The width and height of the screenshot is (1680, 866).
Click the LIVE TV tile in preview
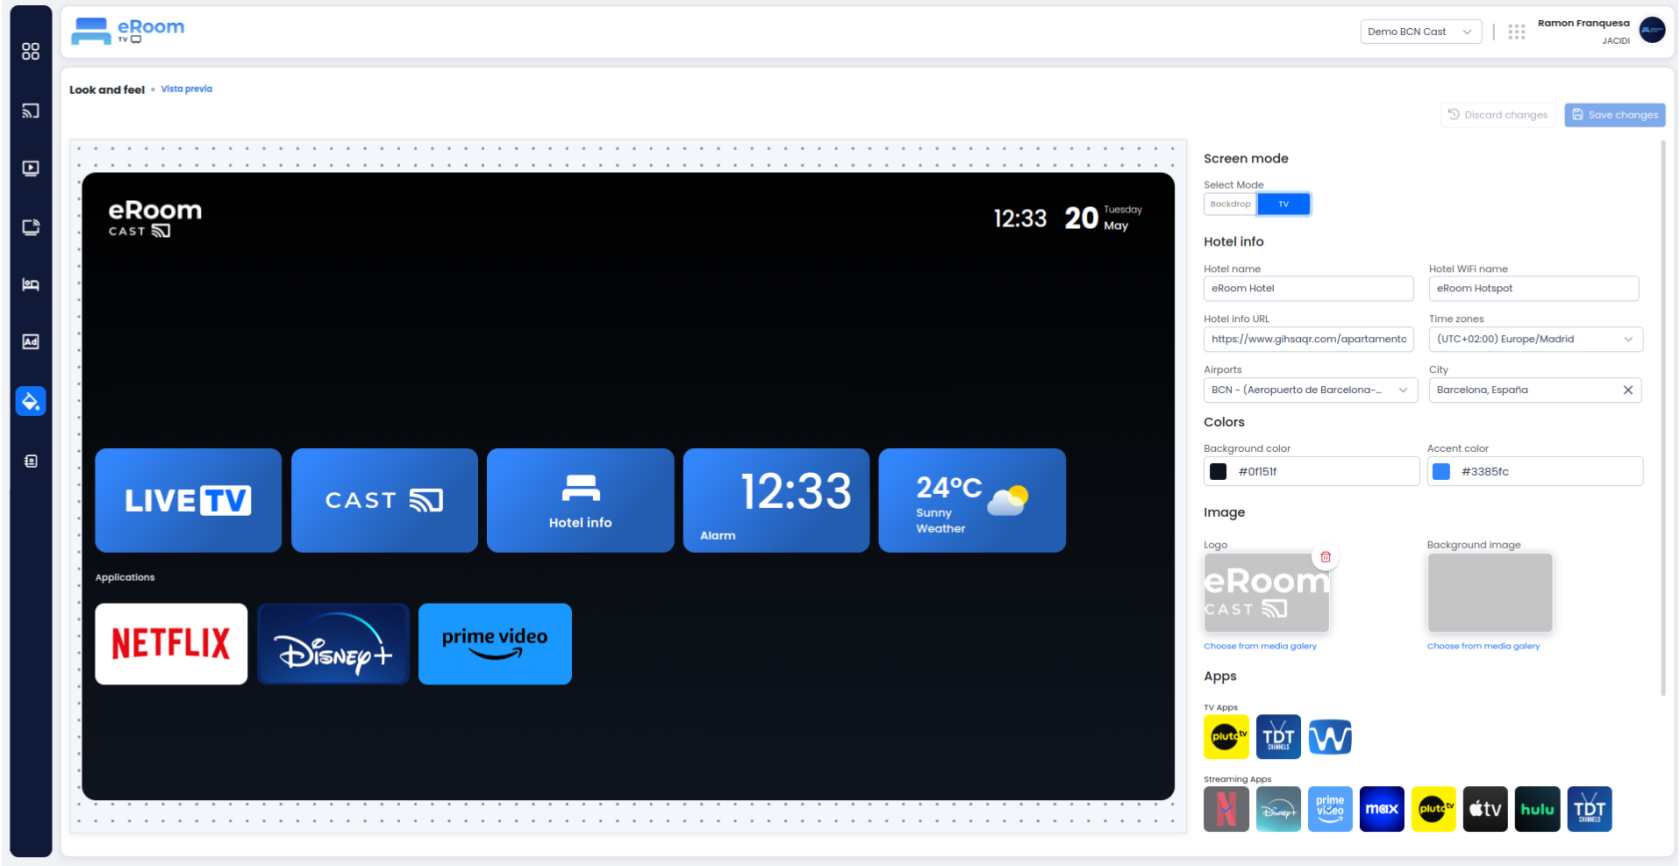tap(188, 500)
